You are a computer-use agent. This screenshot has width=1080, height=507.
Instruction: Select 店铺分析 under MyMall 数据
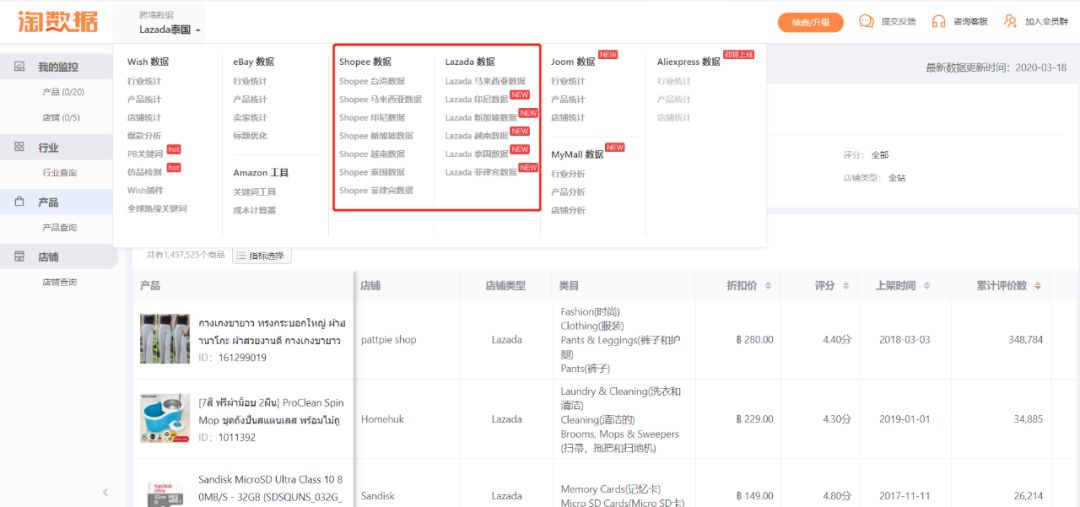[568, 210]
